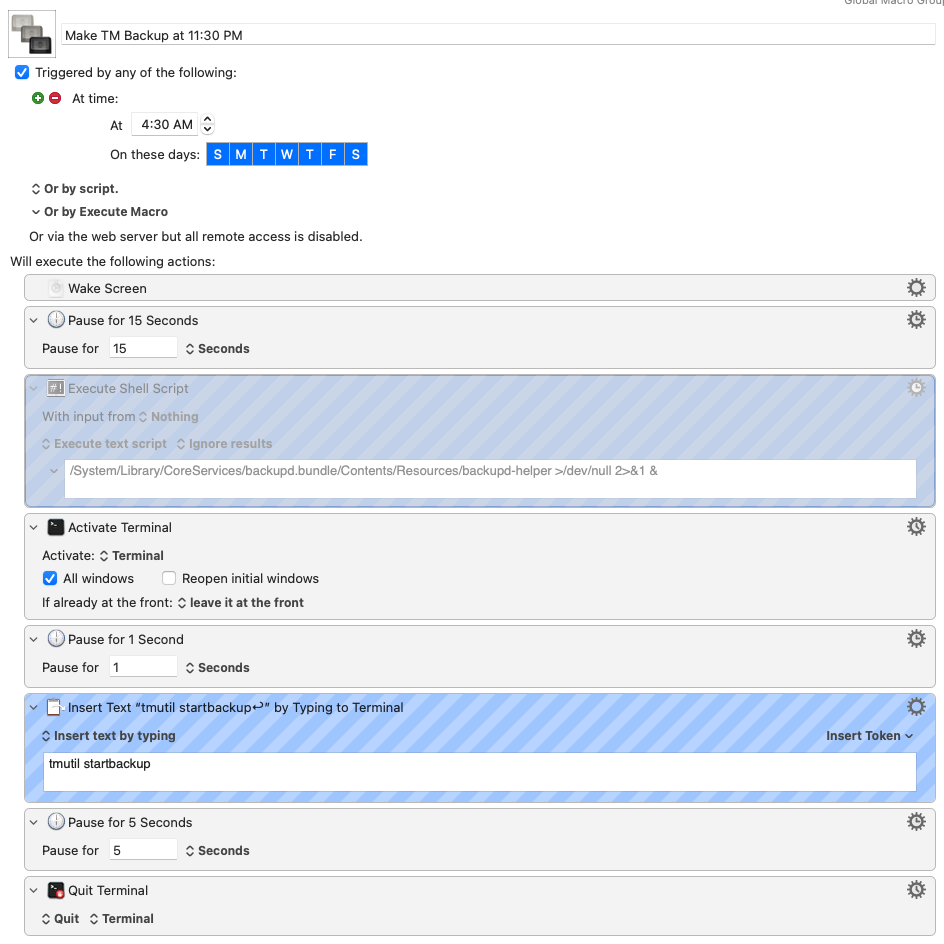
Task: Uncheck the All windows checkbox
Action: pyautogui.click(x=50, y=579)
